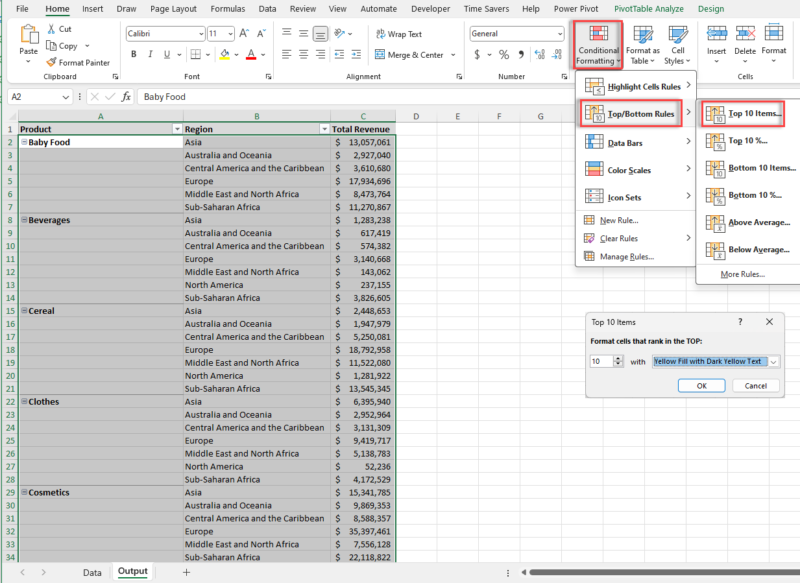Collapse the Baby Food group
The height and width of the screenshot is (583, 800).
point(24,142)
